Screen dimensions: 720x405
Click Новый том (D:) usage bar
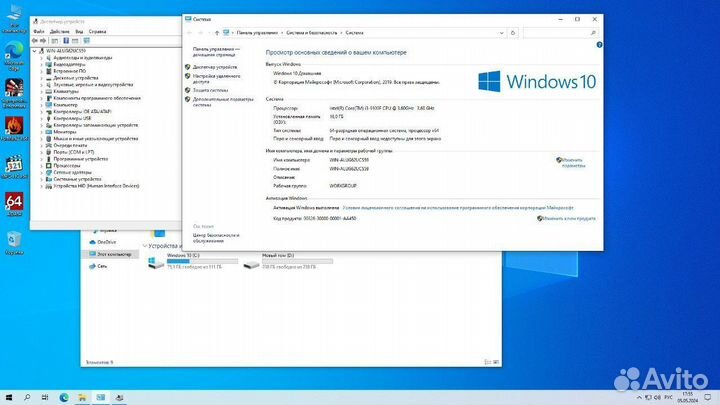pyautogui.click(x=298, y=261)
